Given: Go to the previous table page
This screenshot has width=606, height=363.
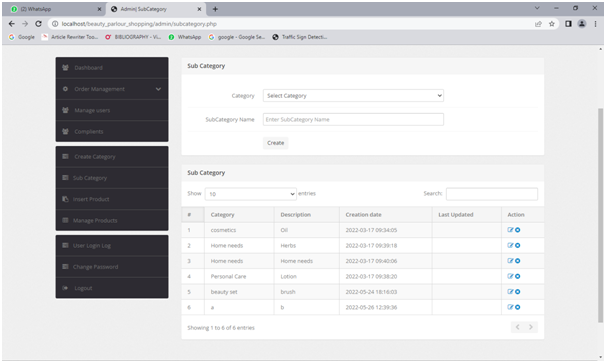Looking at the screenshot, I should (517, 327).
